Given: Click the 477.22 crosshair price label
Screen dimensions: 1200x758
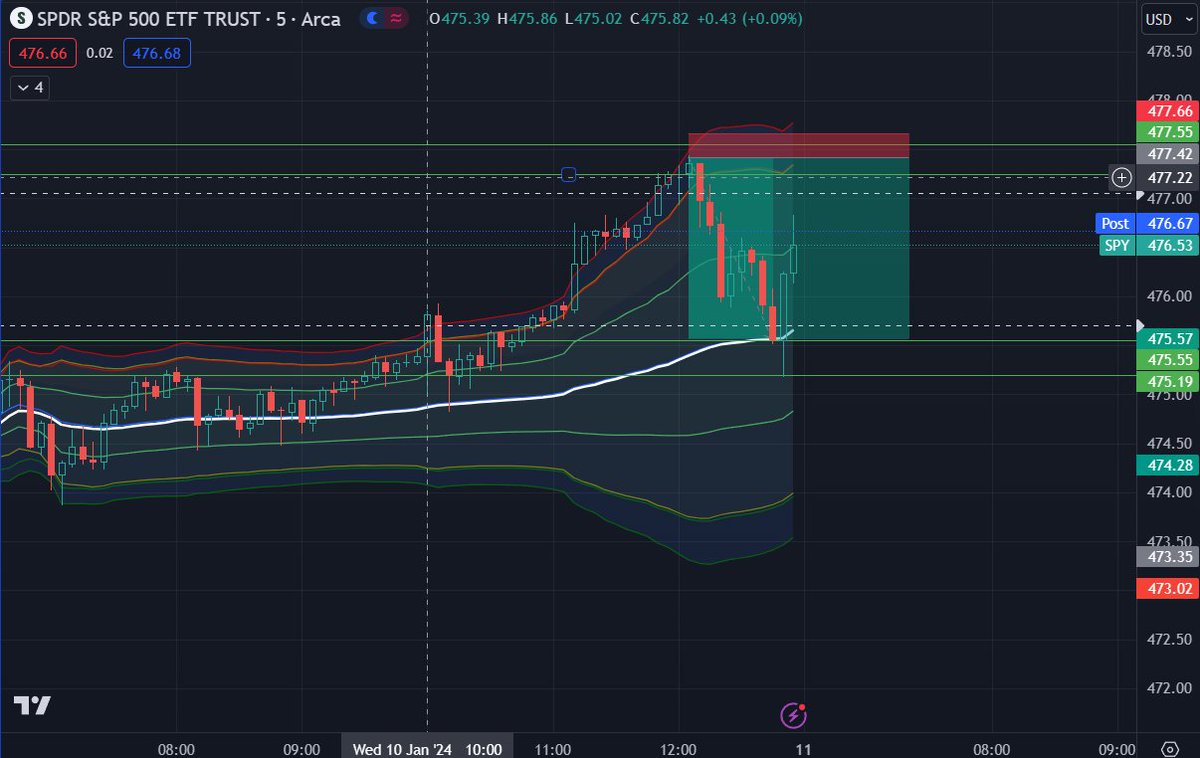Looking at the screenshot, I should pyautogui.click(x=1168, y=177).
